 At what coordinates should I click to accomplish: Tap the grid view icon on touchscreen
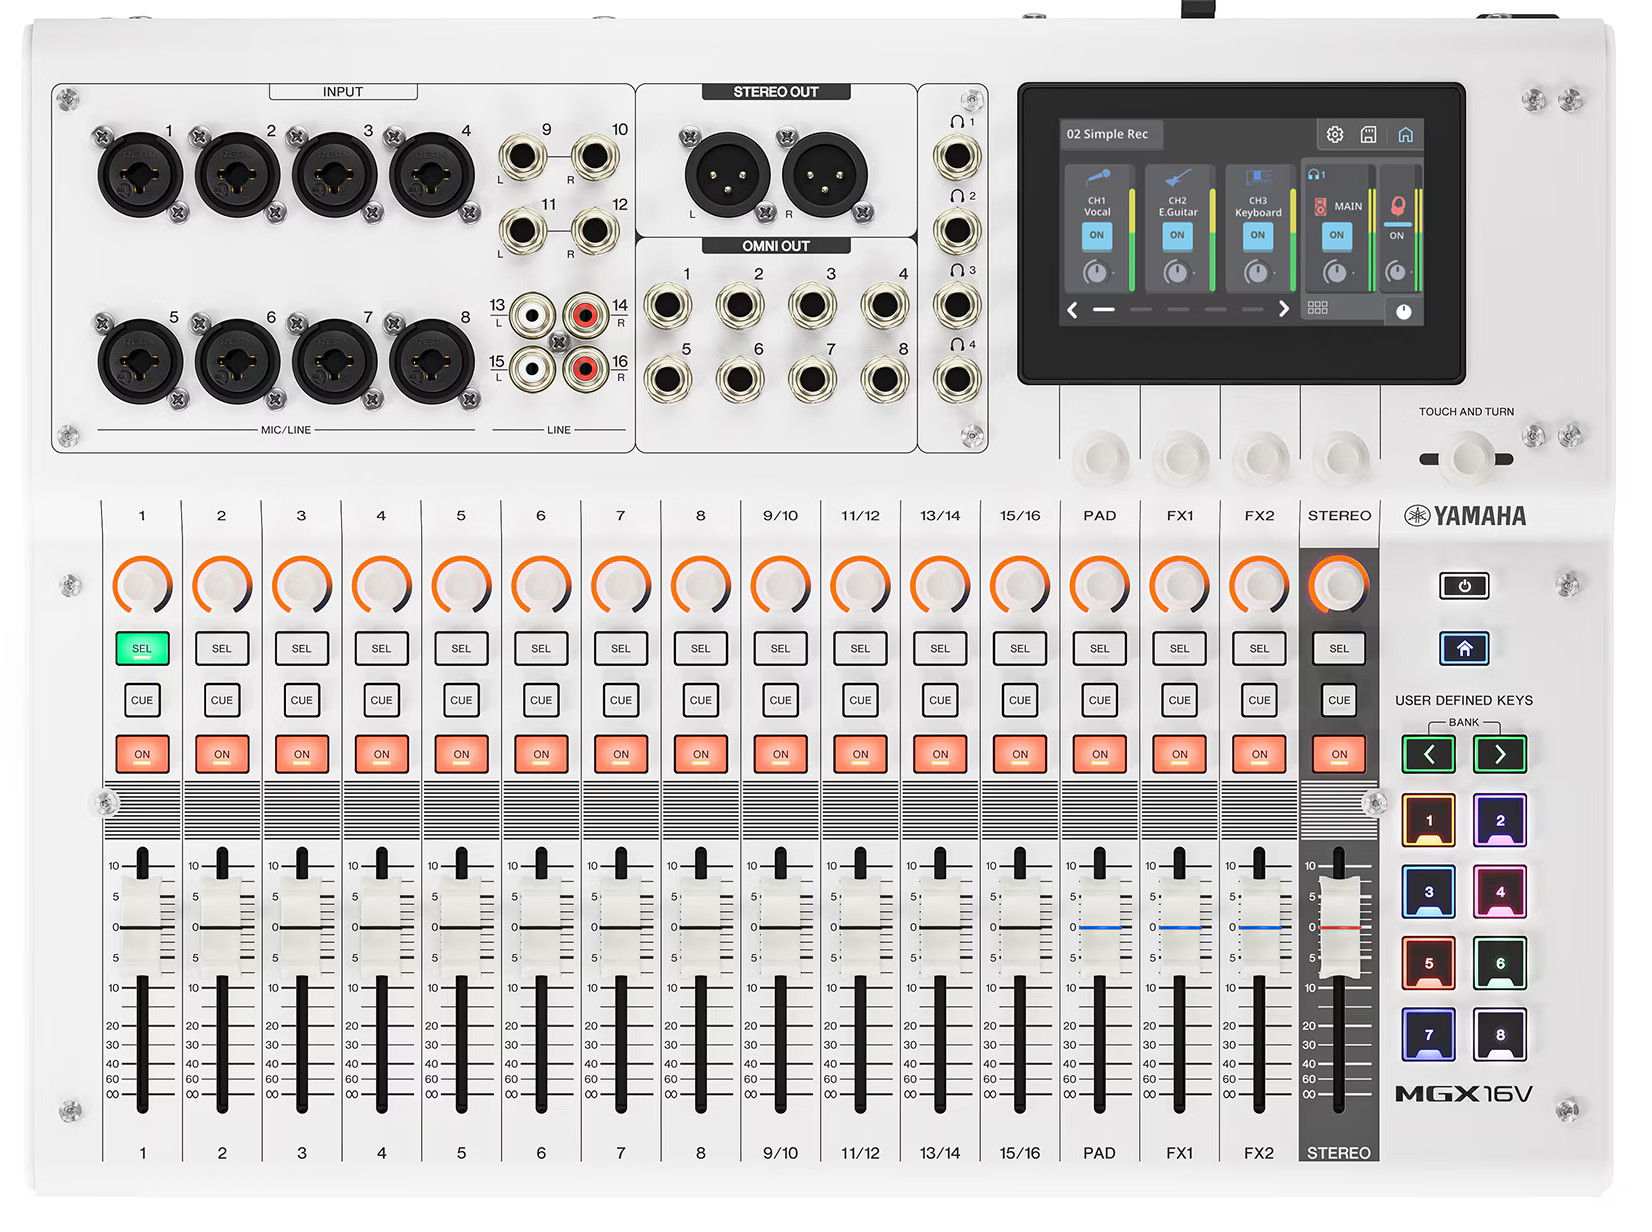1317,308
